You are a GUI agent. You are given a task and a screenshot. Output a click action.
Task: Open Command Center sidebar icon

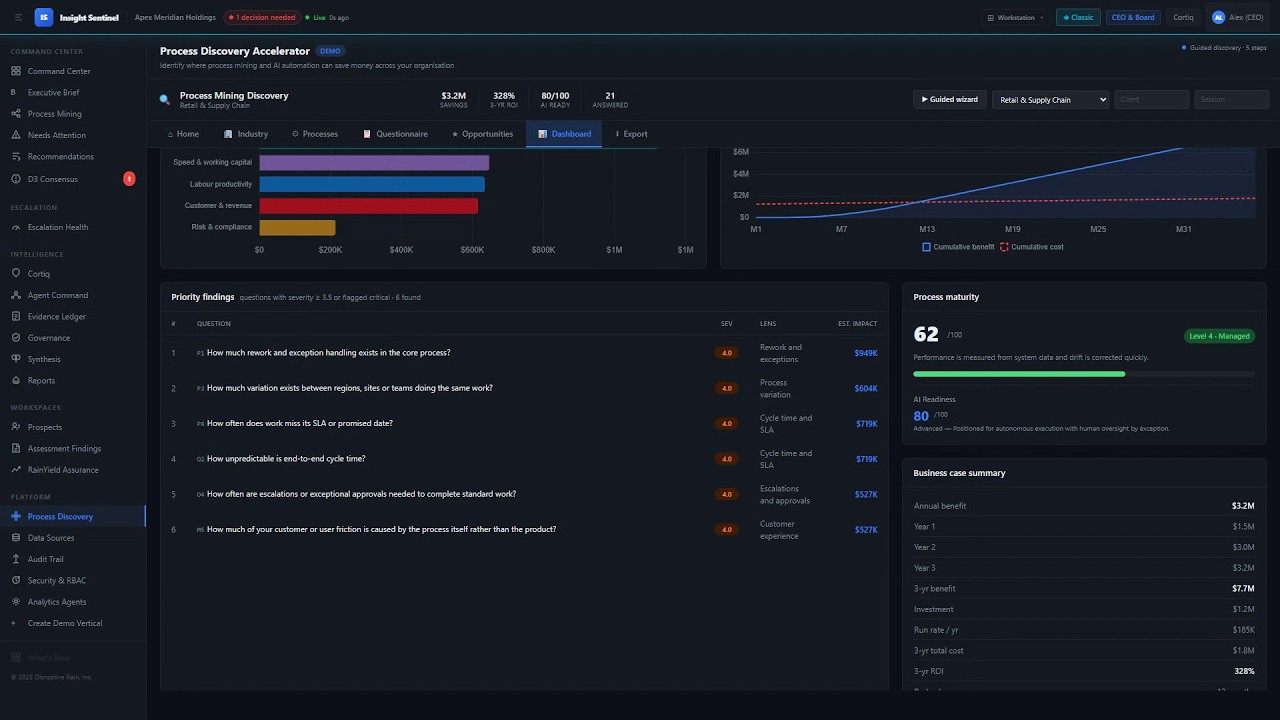click(16, 71)
